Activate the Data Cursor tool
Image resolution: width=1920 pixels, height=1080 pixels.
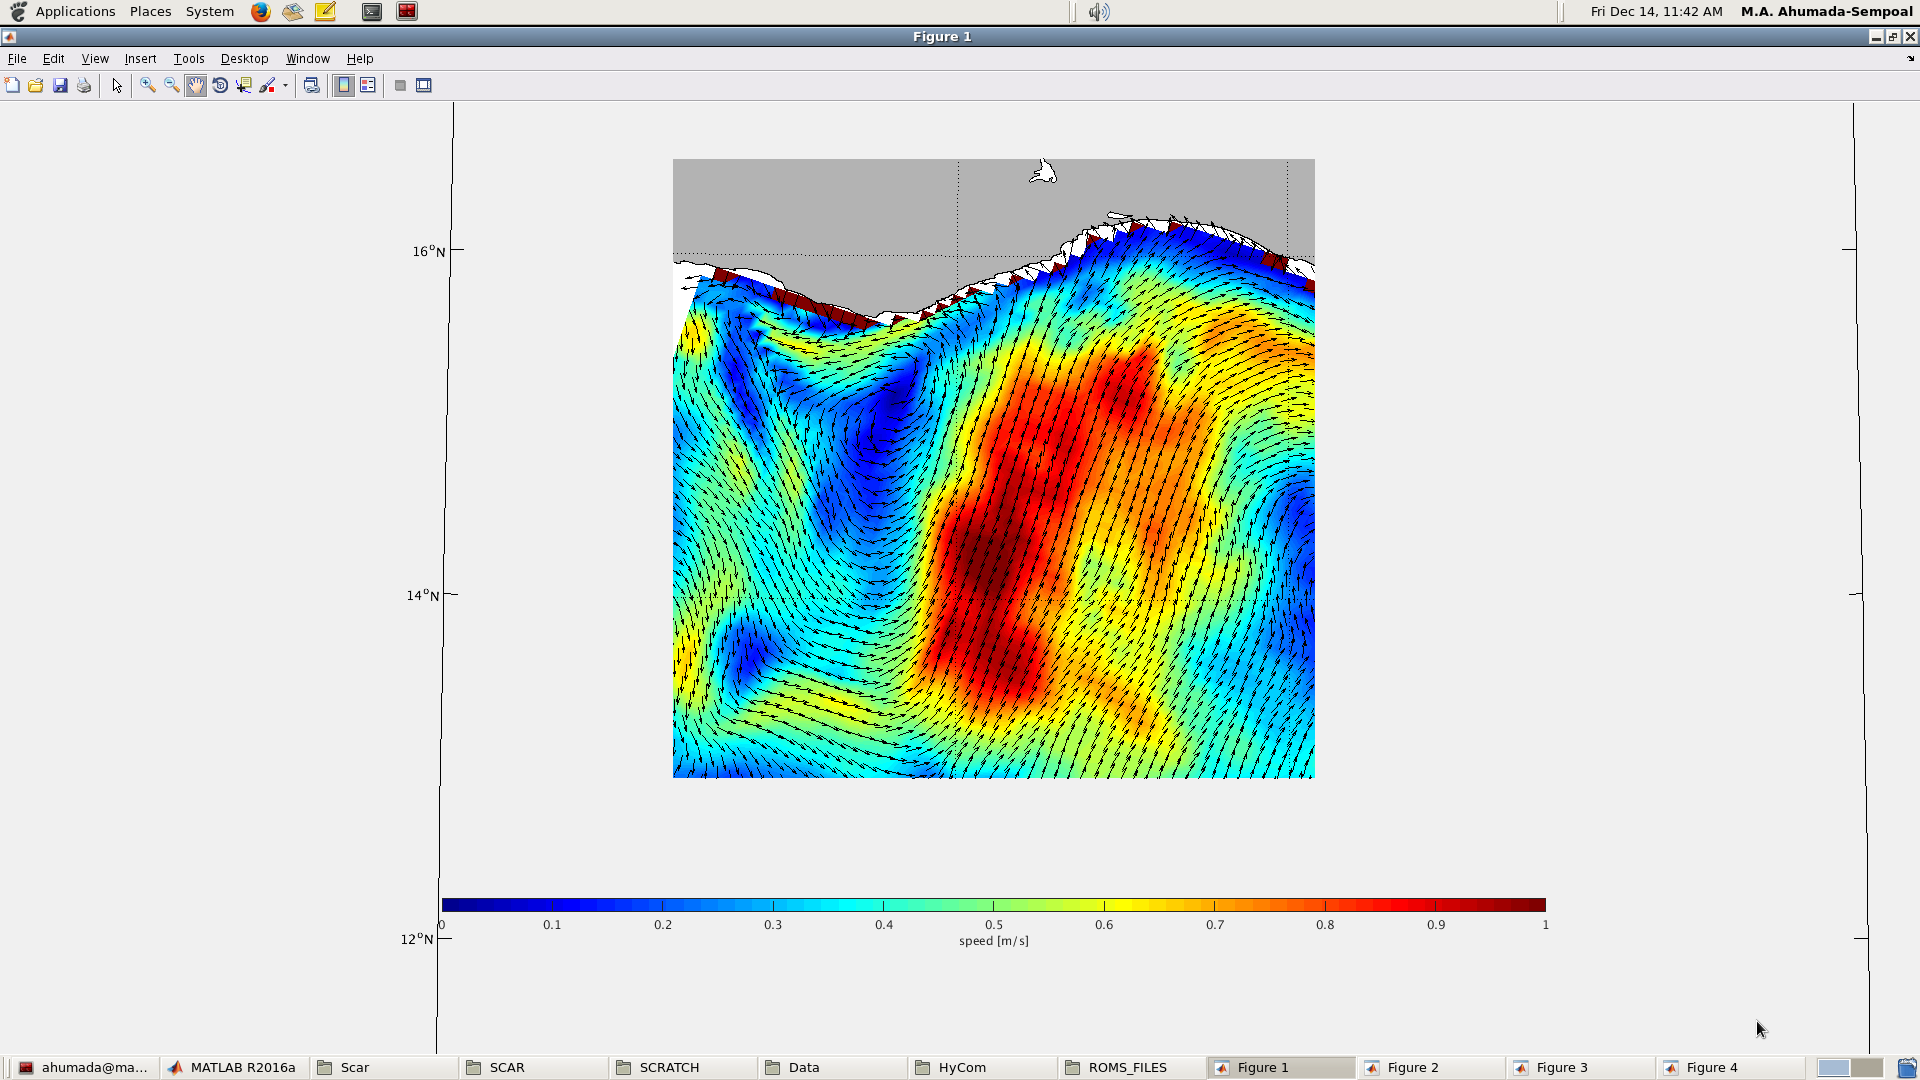(x=244, y=86)
